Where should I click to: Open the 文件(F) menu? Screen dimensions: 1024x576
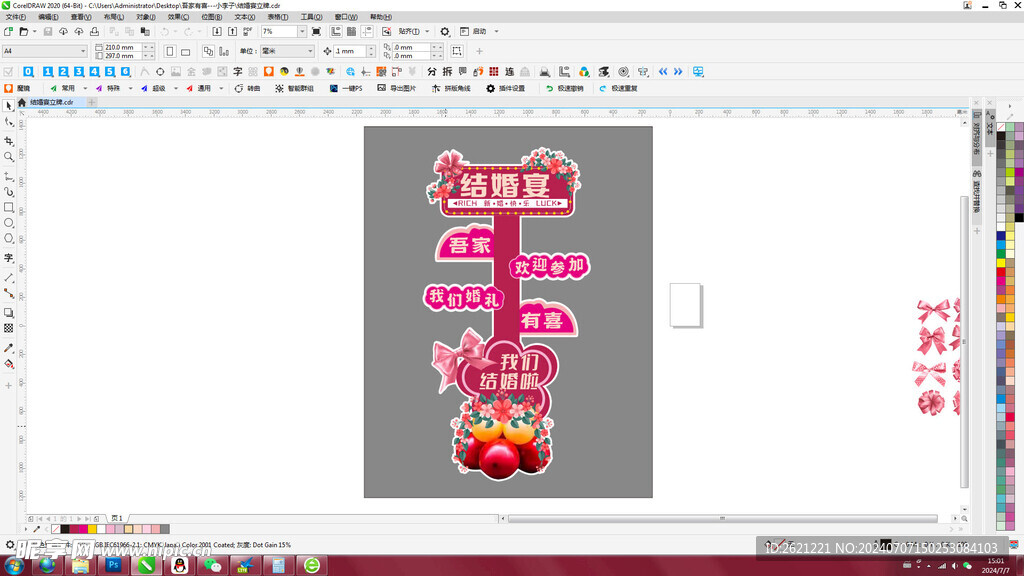pyautogui.click(x=16, y=17)
